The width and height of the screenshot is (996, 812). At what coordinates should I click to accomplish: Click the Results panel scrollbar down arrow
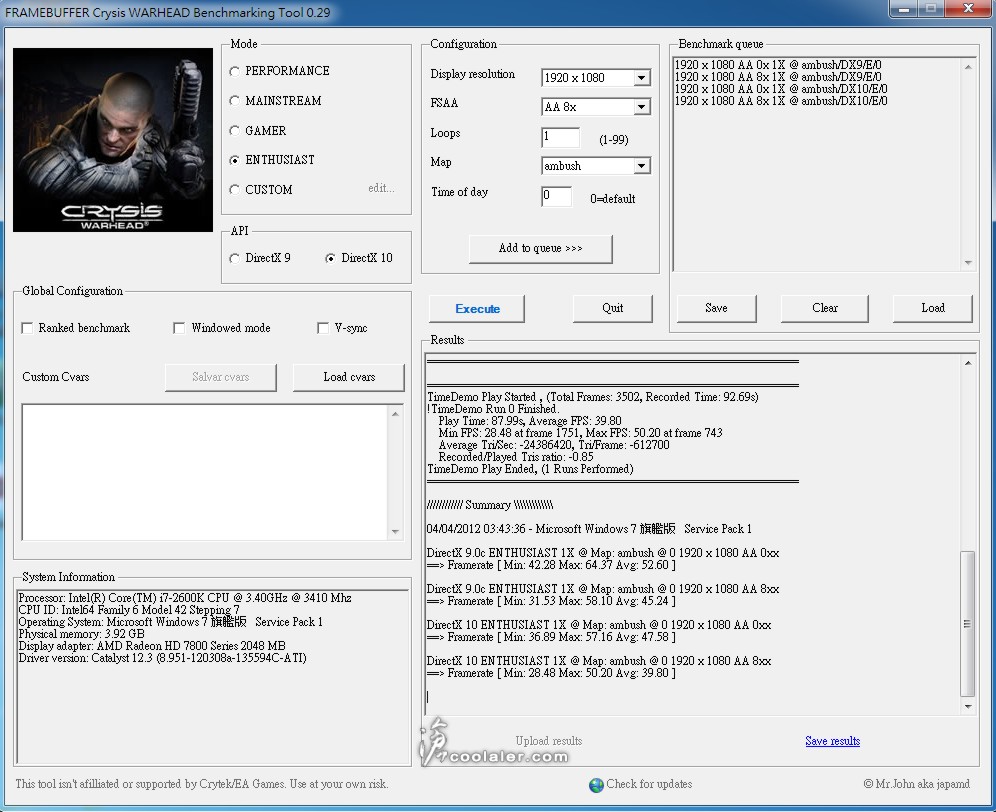point(967,707)
